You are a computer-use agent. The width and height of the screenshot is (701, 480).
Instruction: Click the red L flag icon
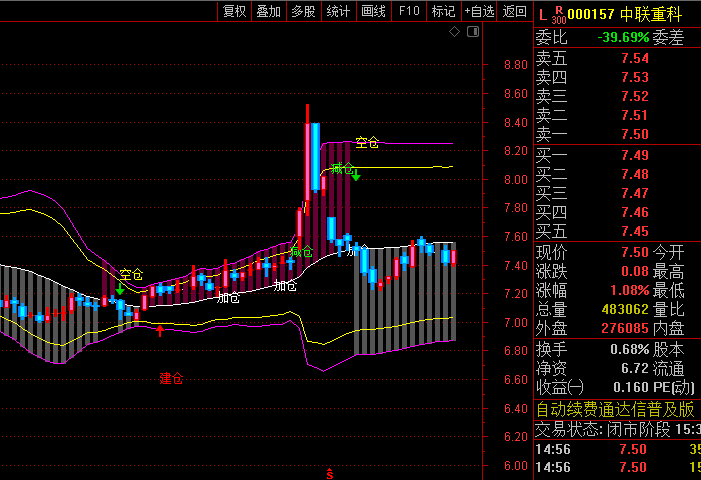tap(543, 16)
